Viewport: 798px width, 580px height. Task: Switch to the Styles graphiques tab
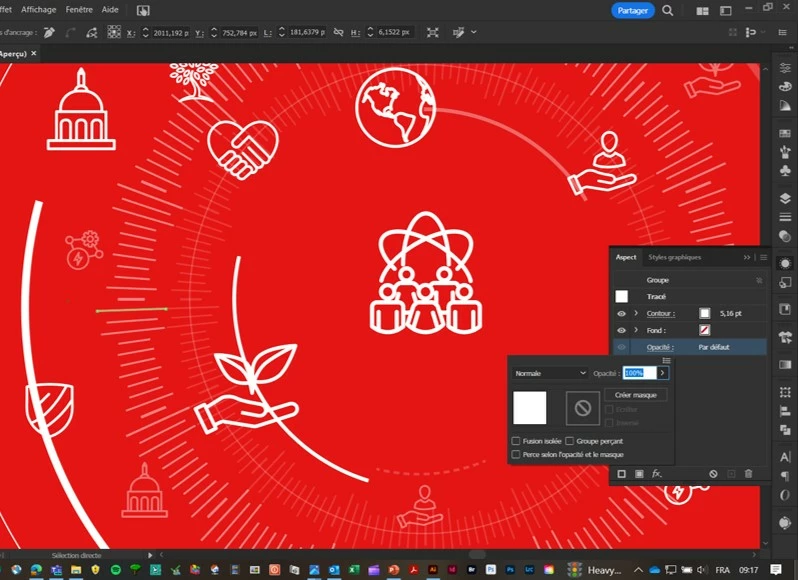(674, 257)
